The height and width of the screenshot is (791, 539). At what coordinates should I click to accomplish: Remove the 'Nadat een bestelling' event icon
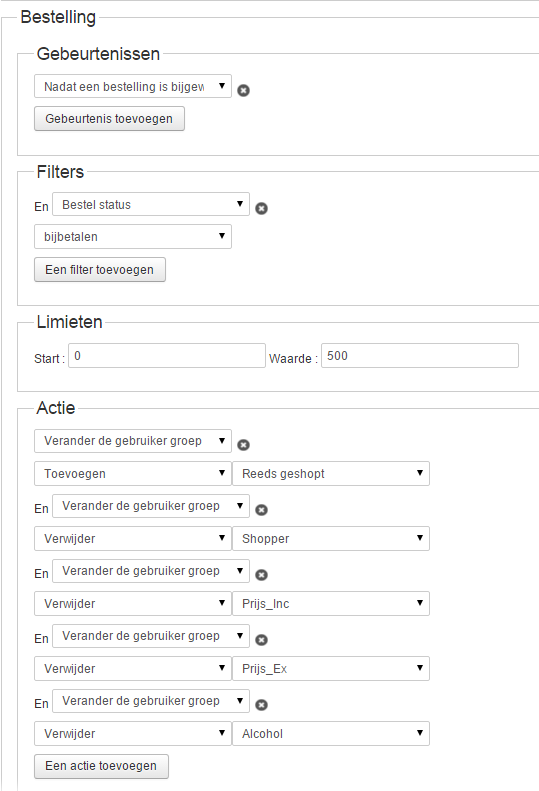click(x=243, y=90)
